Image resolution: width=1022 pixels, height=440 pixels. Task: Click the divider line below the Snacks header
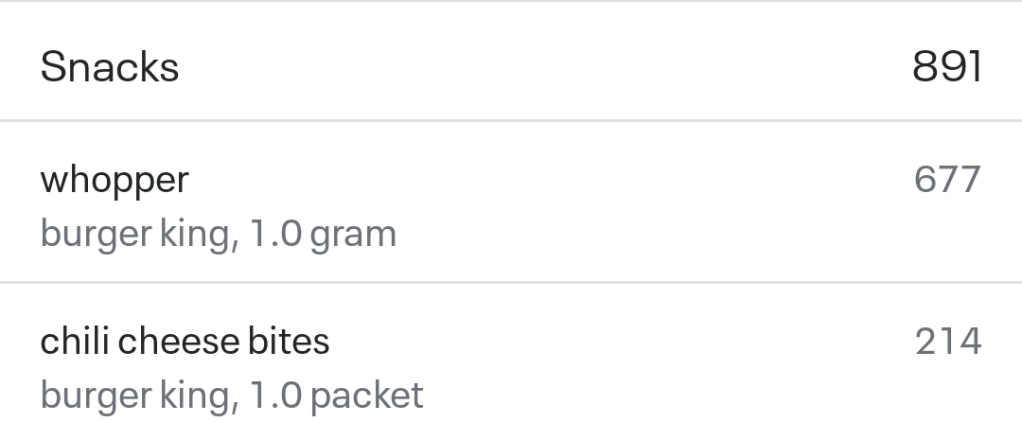pos(510,121)
